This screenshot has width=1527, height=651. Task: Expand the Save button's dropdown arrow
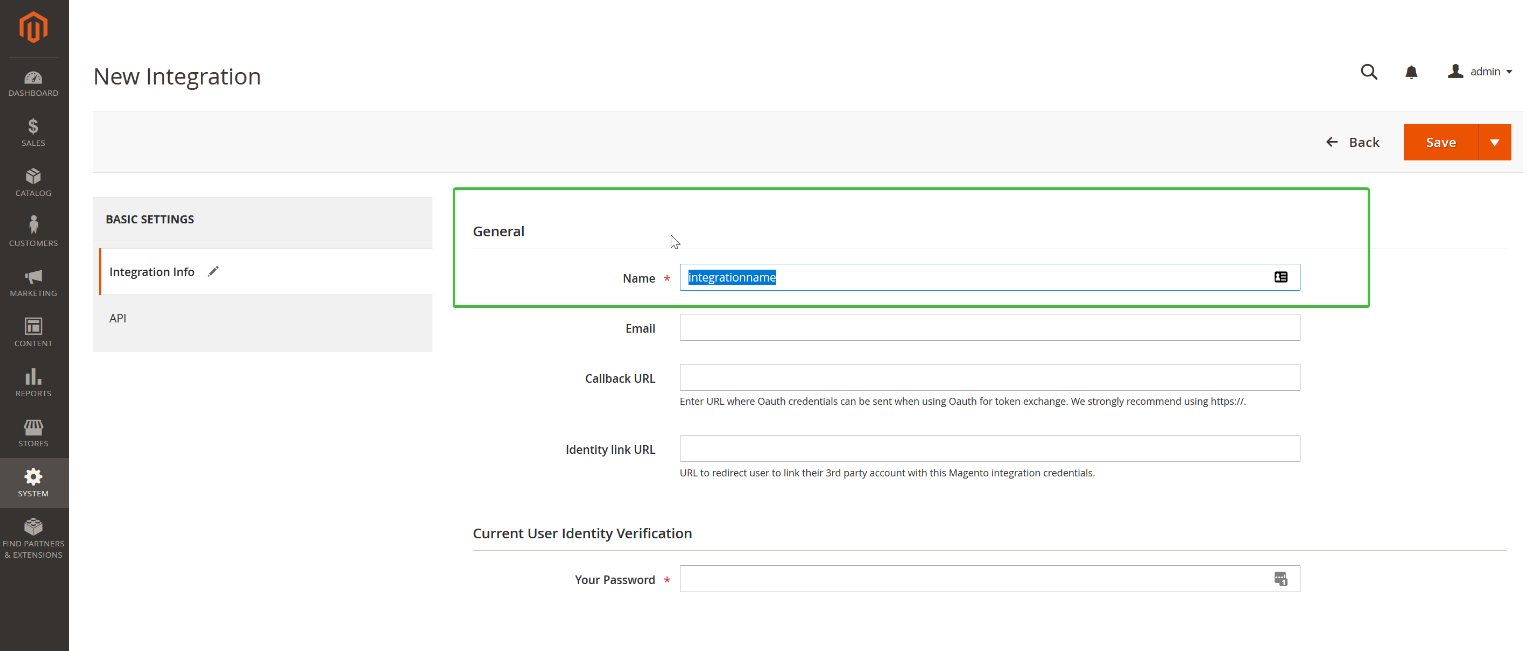click(x=1496, y=141)
